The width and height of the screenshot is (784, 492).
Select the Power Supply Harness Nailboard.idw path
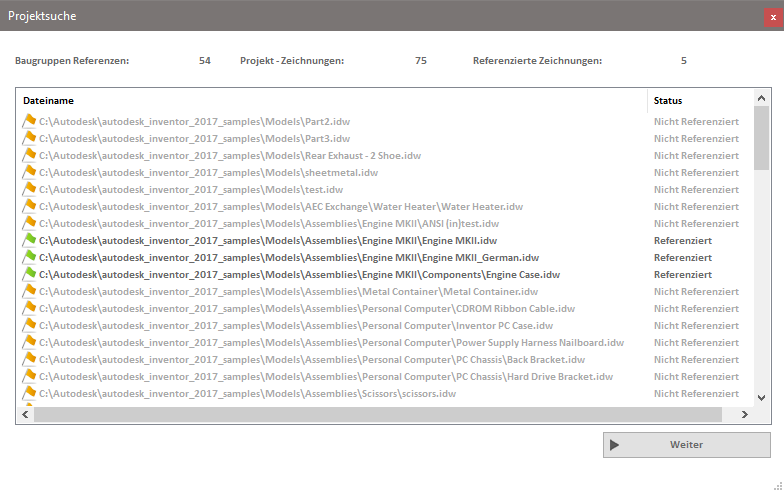click(x=332, y=342)
